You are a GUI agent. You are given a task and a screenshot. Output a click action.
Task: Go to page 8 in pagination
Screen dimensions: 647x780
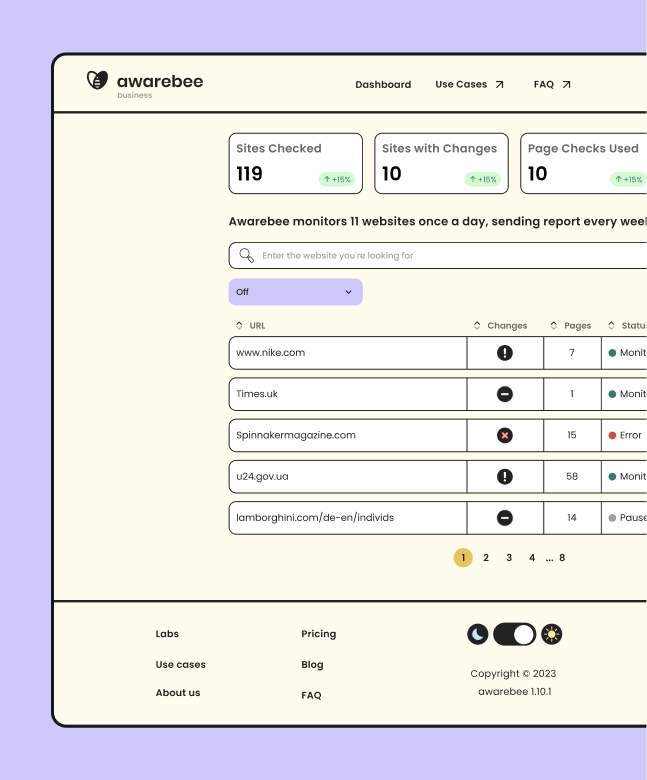coord(562,558)
